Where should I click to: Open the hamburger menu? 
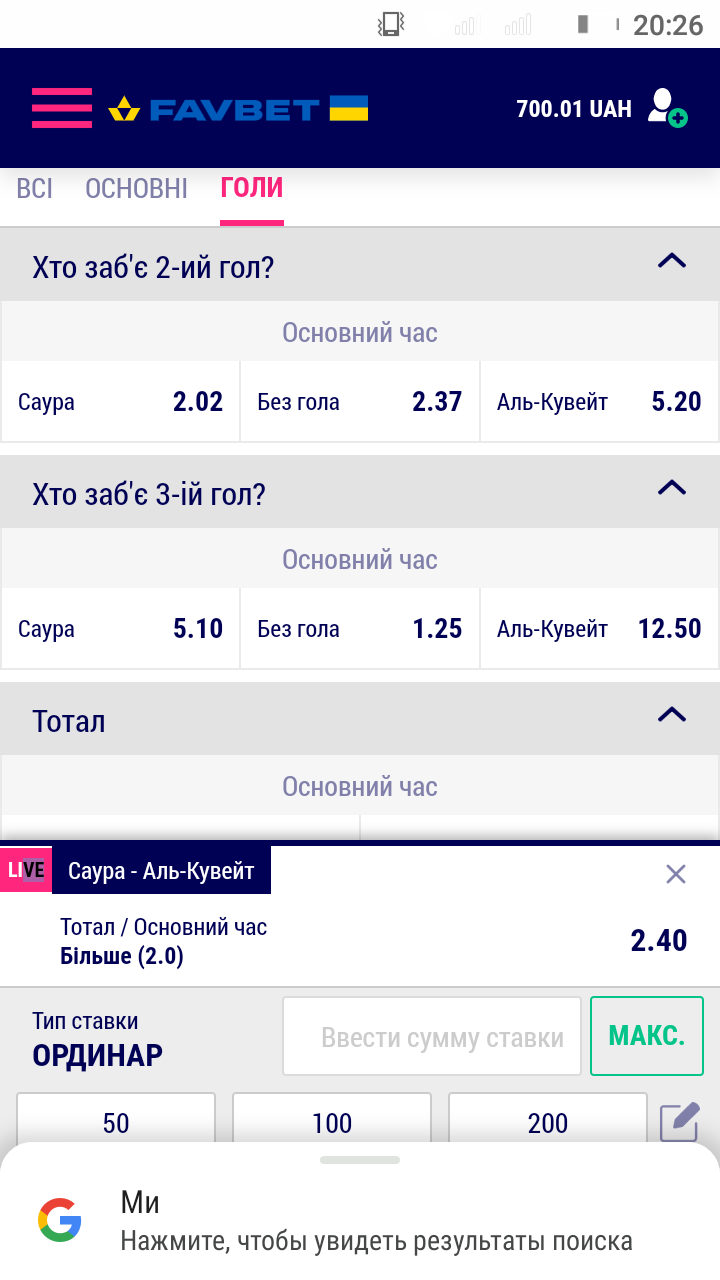click(x=61, y=108)
